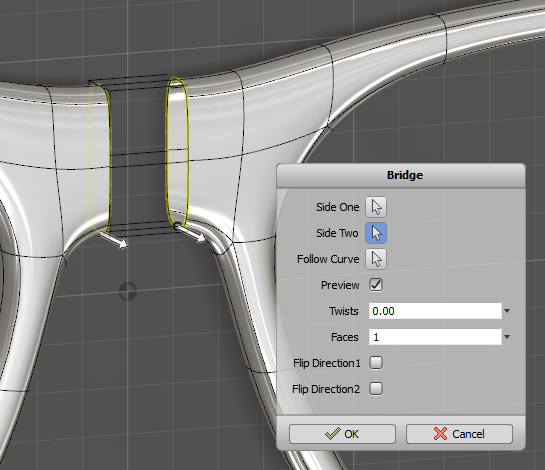Open the Faces dropdown arrow
545x470 pixels.
pyautogui.click(x=507, y=337)
